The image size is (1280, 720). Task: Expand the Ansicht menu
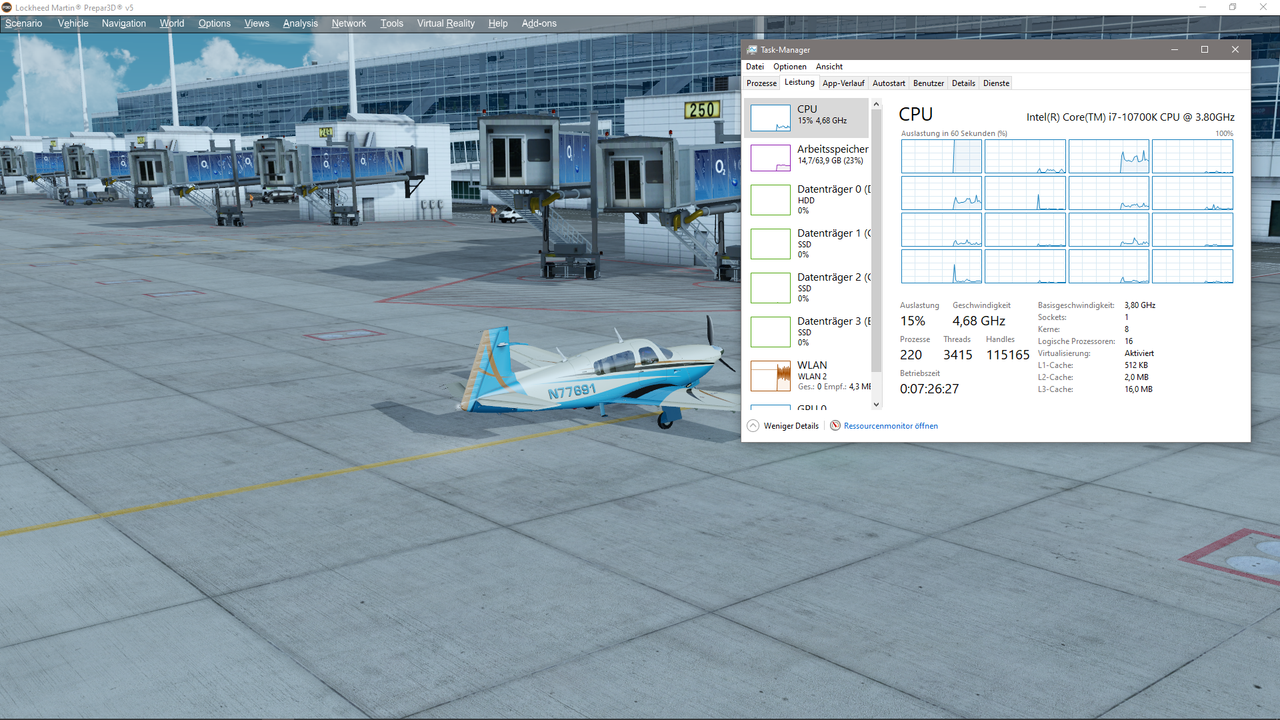tap(828, 66)
